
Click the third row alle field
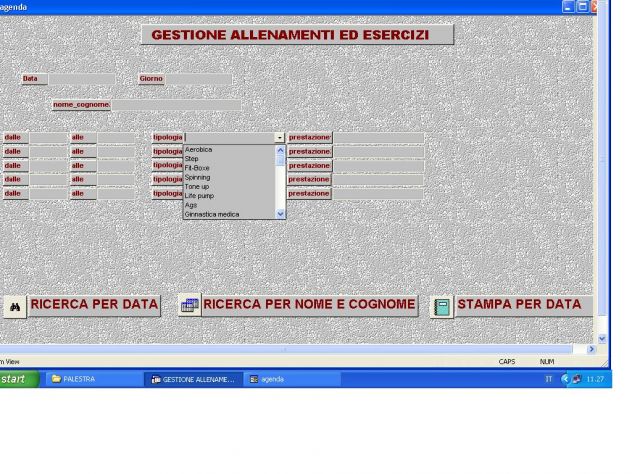click(x=116, y=166)
